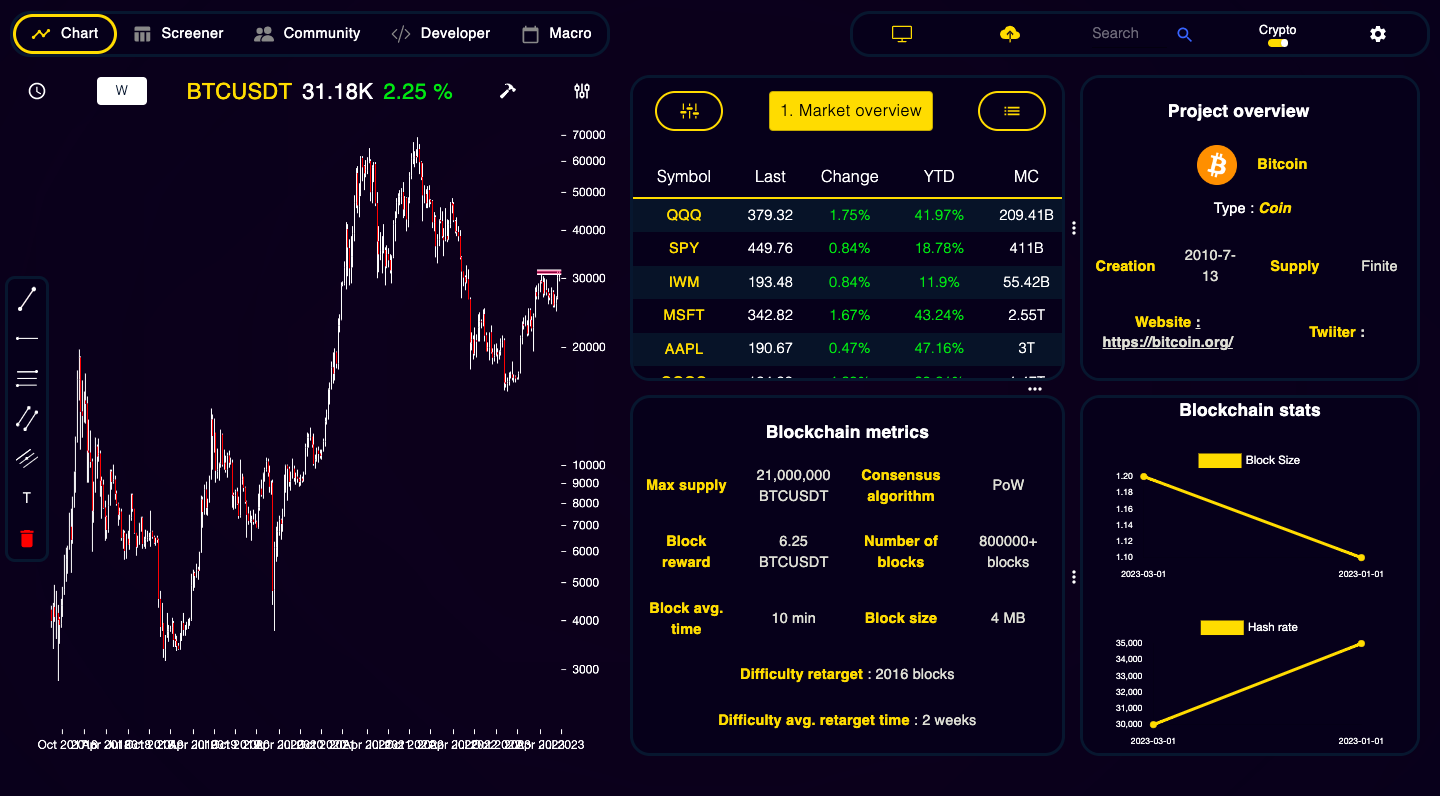Image resolution: width=1440 pixels, height=796 pixels.
Task: Click the Hash rate 2023-01-01 data point
Action: coord(1361,643)
